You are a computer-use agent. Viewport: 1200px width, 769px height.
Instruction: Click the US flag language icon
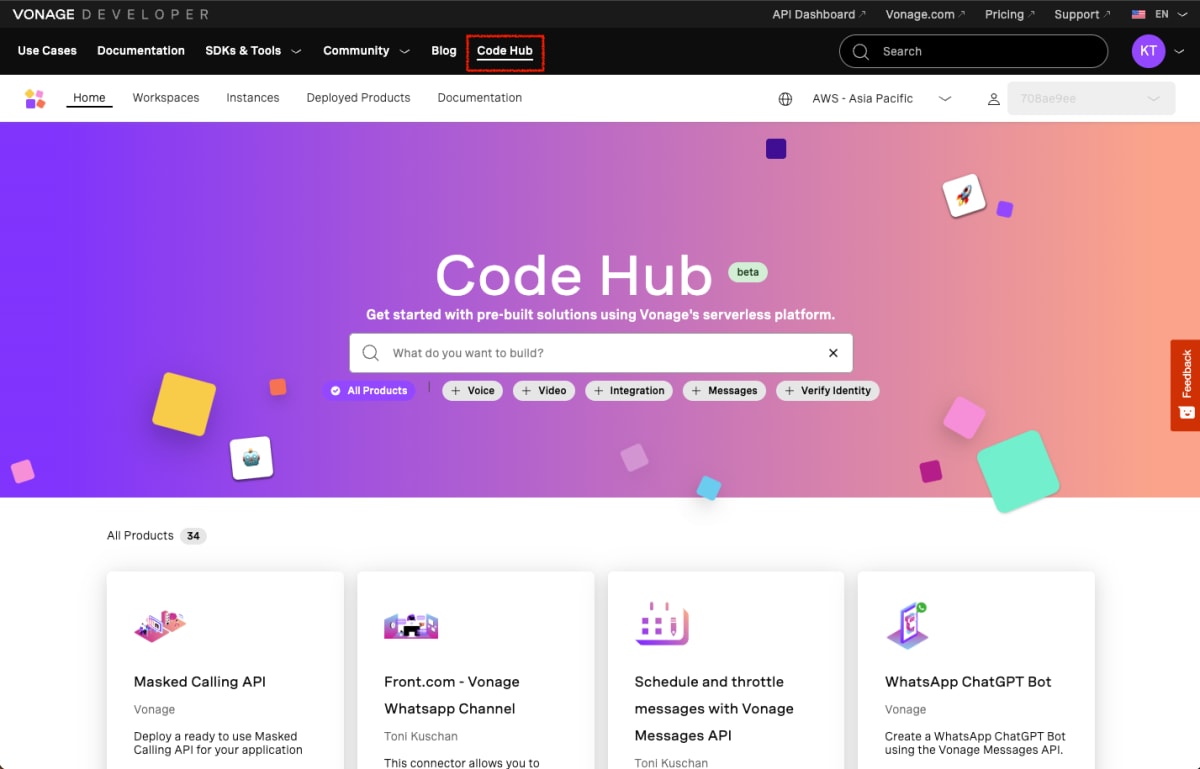point(1138,15)
